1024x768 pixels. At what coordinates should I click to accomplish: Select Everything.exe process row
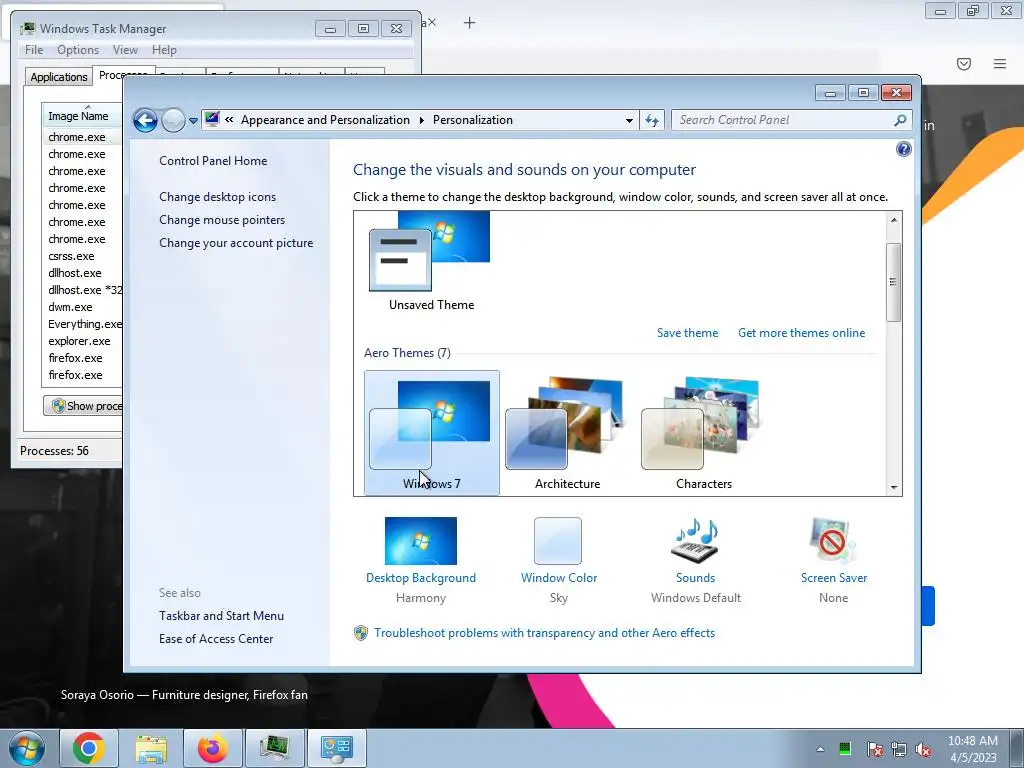pyautogui.click(x=82, y=324)
